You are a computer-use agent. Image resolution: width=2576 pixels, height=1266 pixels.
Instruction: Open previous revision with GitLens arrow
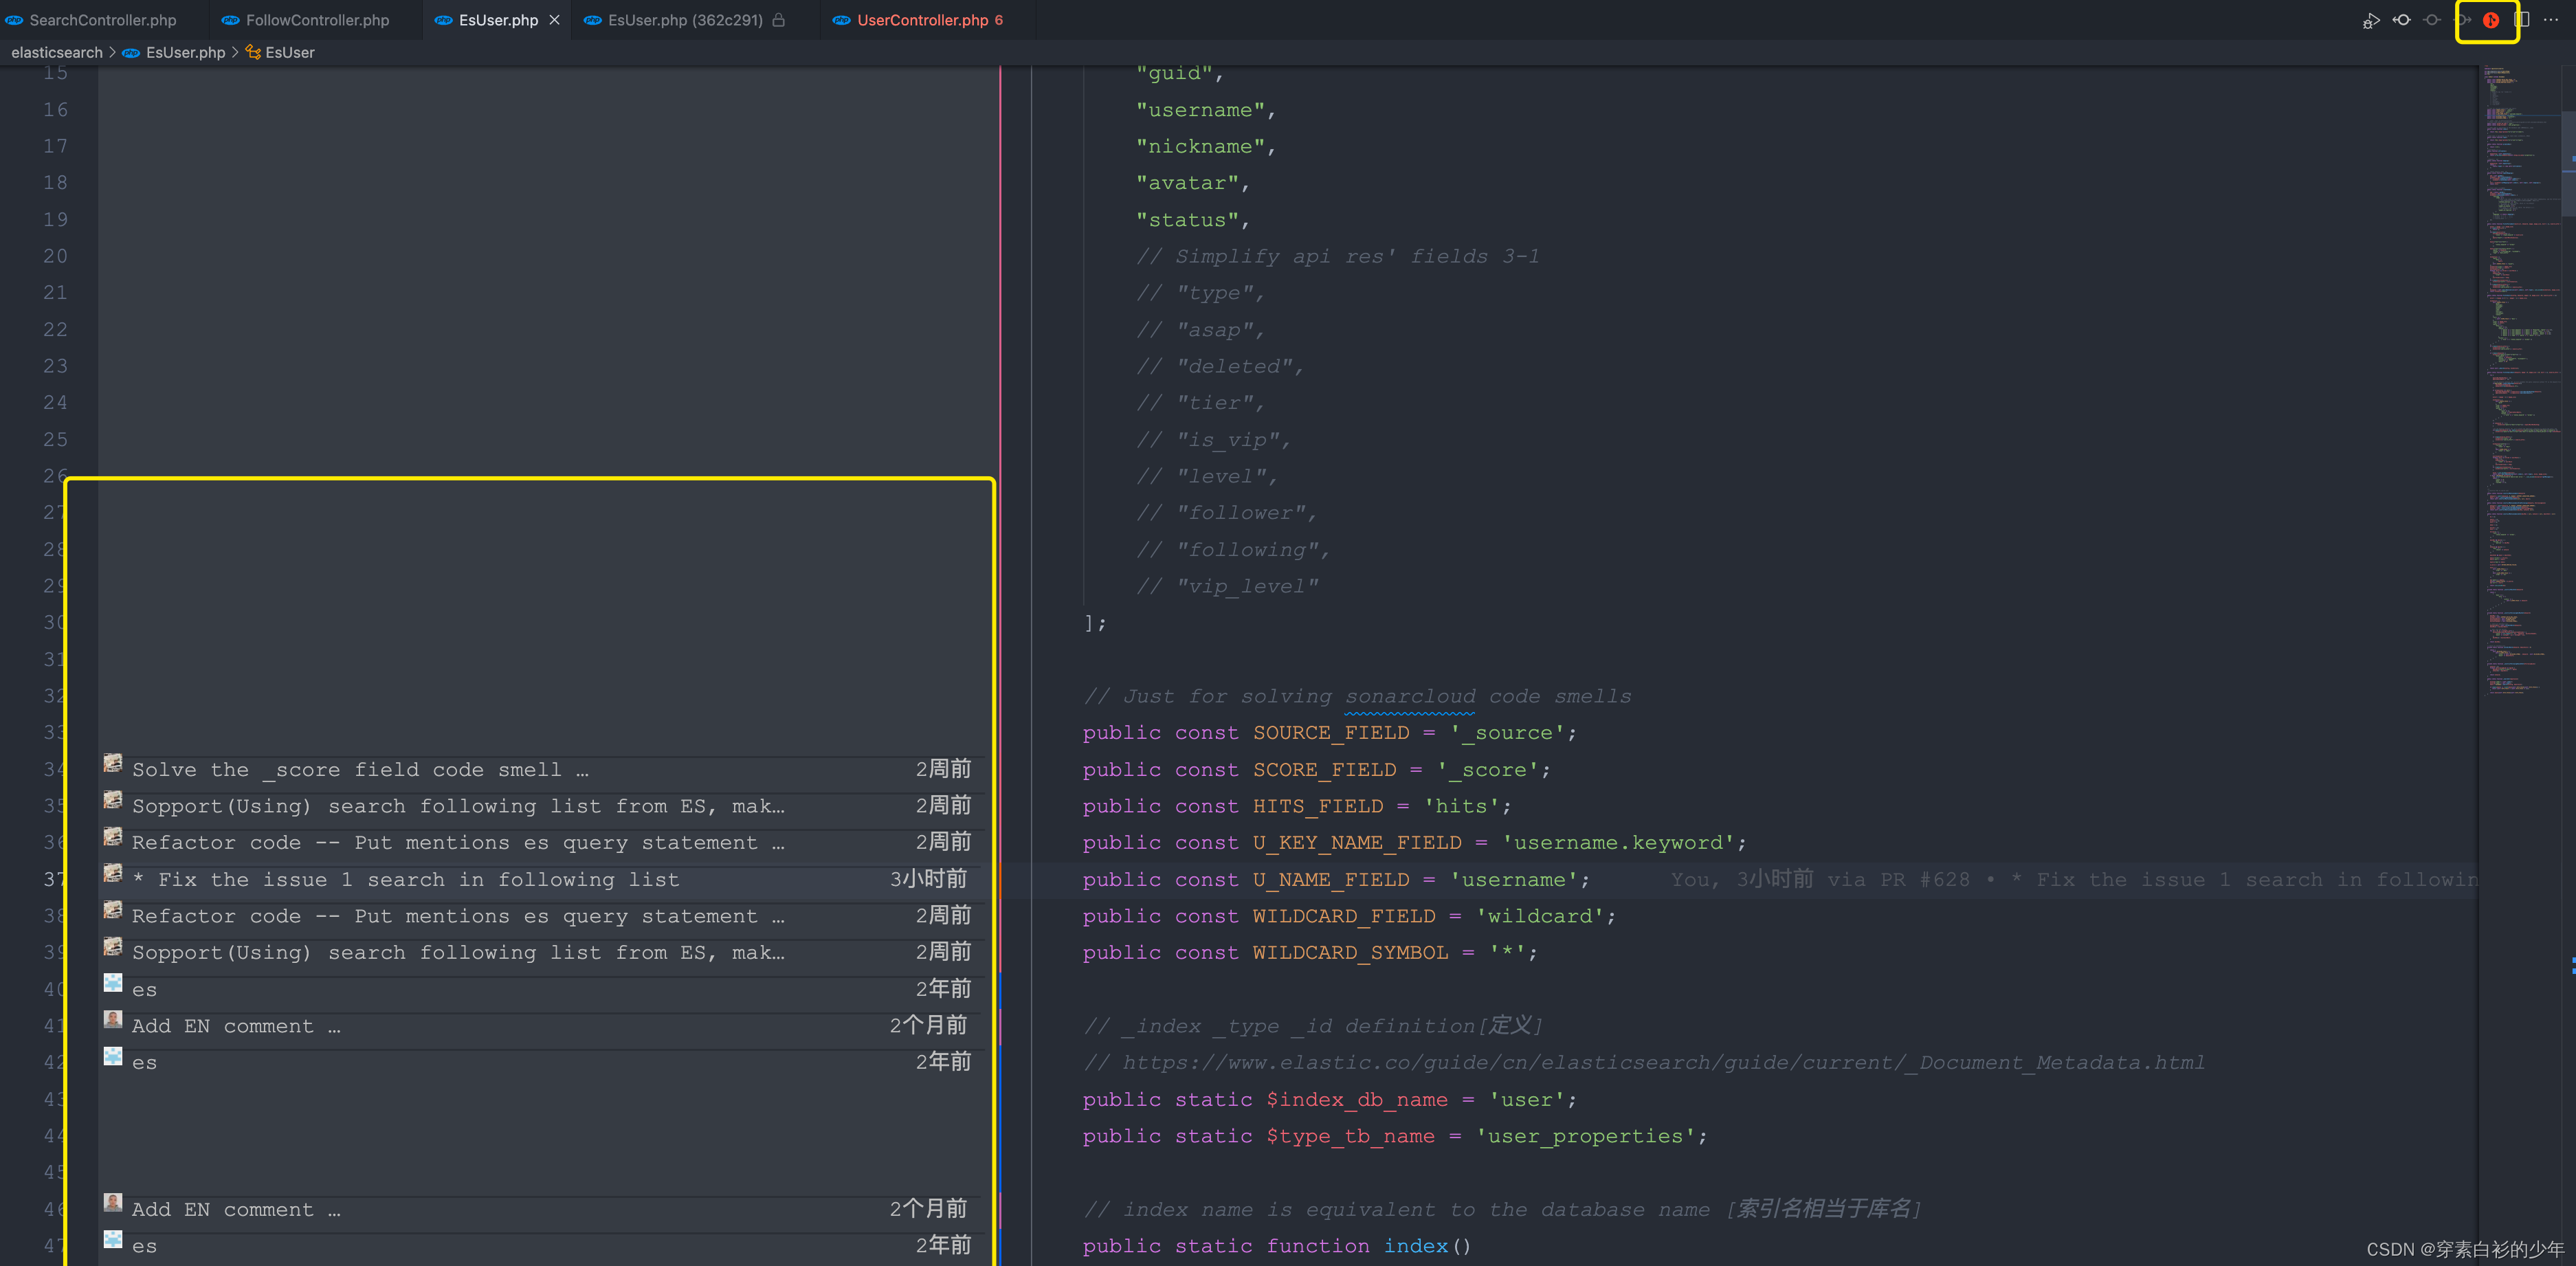pyautogui.click(x=2401, y=20)
